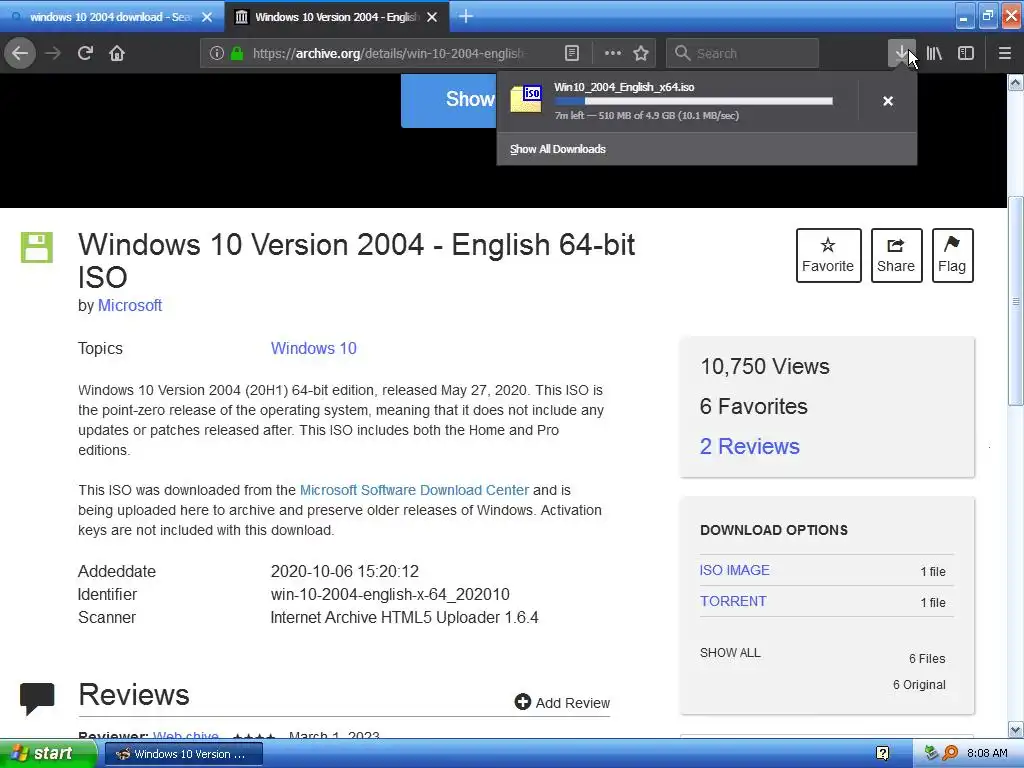Click the 6 Original files text
Screen dimensions: 1024x768
(919, 684)
